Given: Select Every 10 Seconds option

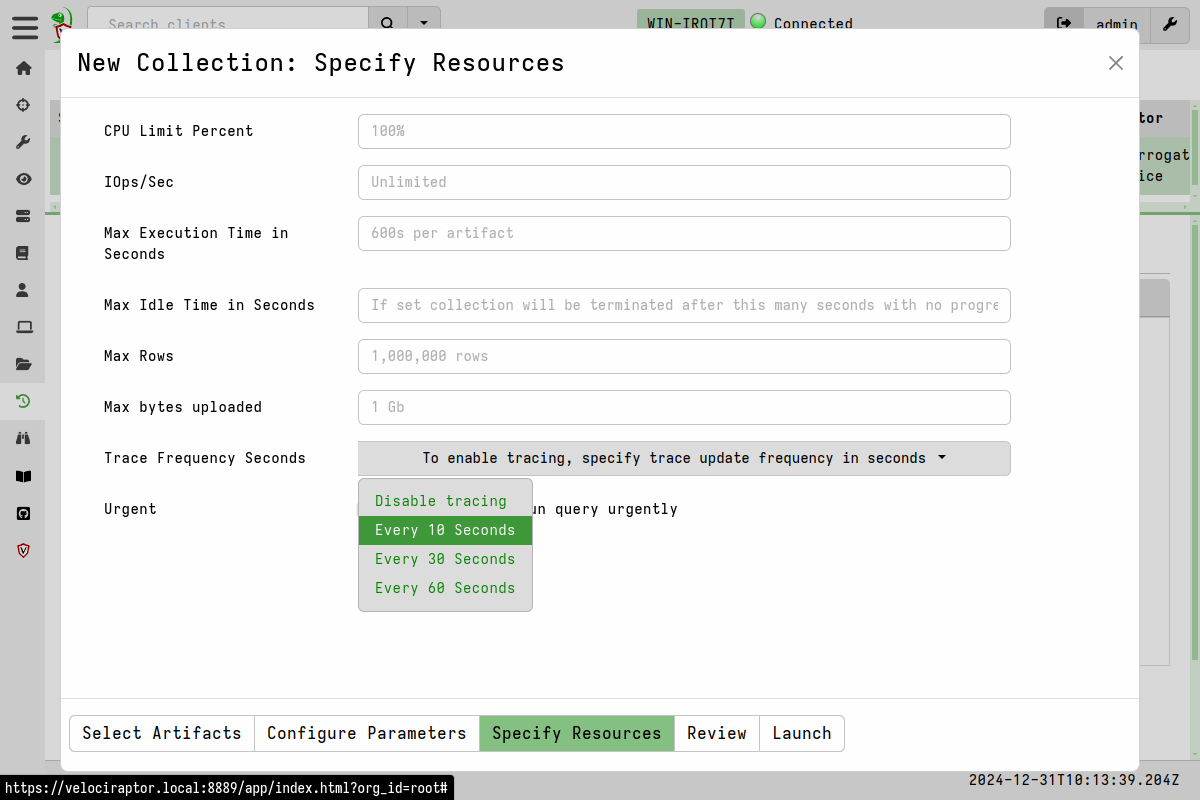Looking at the screenshot, I should click(445, 530).
